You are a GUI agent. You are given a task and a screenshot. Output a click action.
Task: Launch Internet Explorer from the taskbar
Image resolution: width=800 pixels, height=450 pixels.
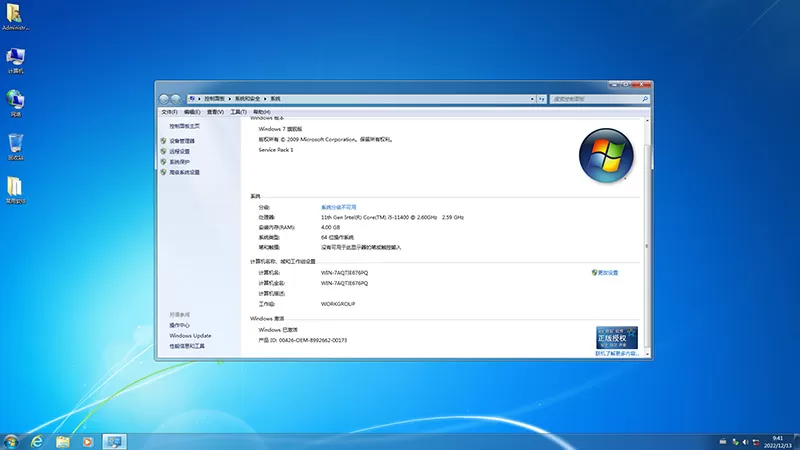pyautogui.click(x=38, y=440)
